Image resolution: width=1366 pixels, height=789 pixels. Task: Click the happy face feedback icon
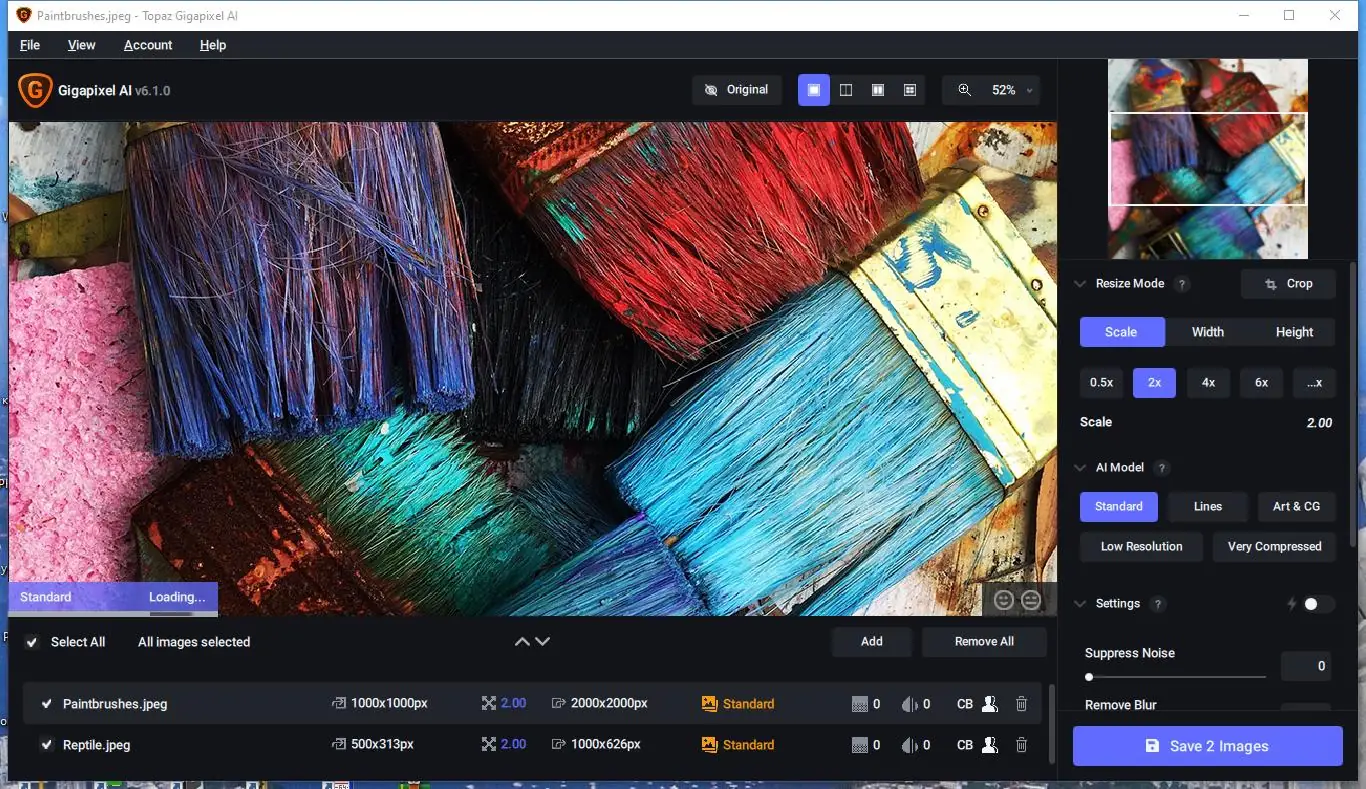pos(1004,600)
